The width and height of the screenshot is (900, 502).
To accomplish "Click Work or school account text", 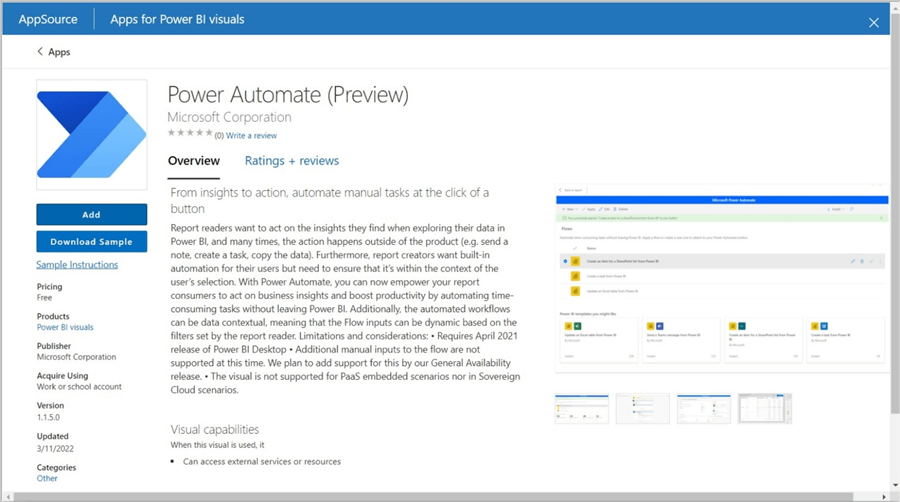I will 79,387.
